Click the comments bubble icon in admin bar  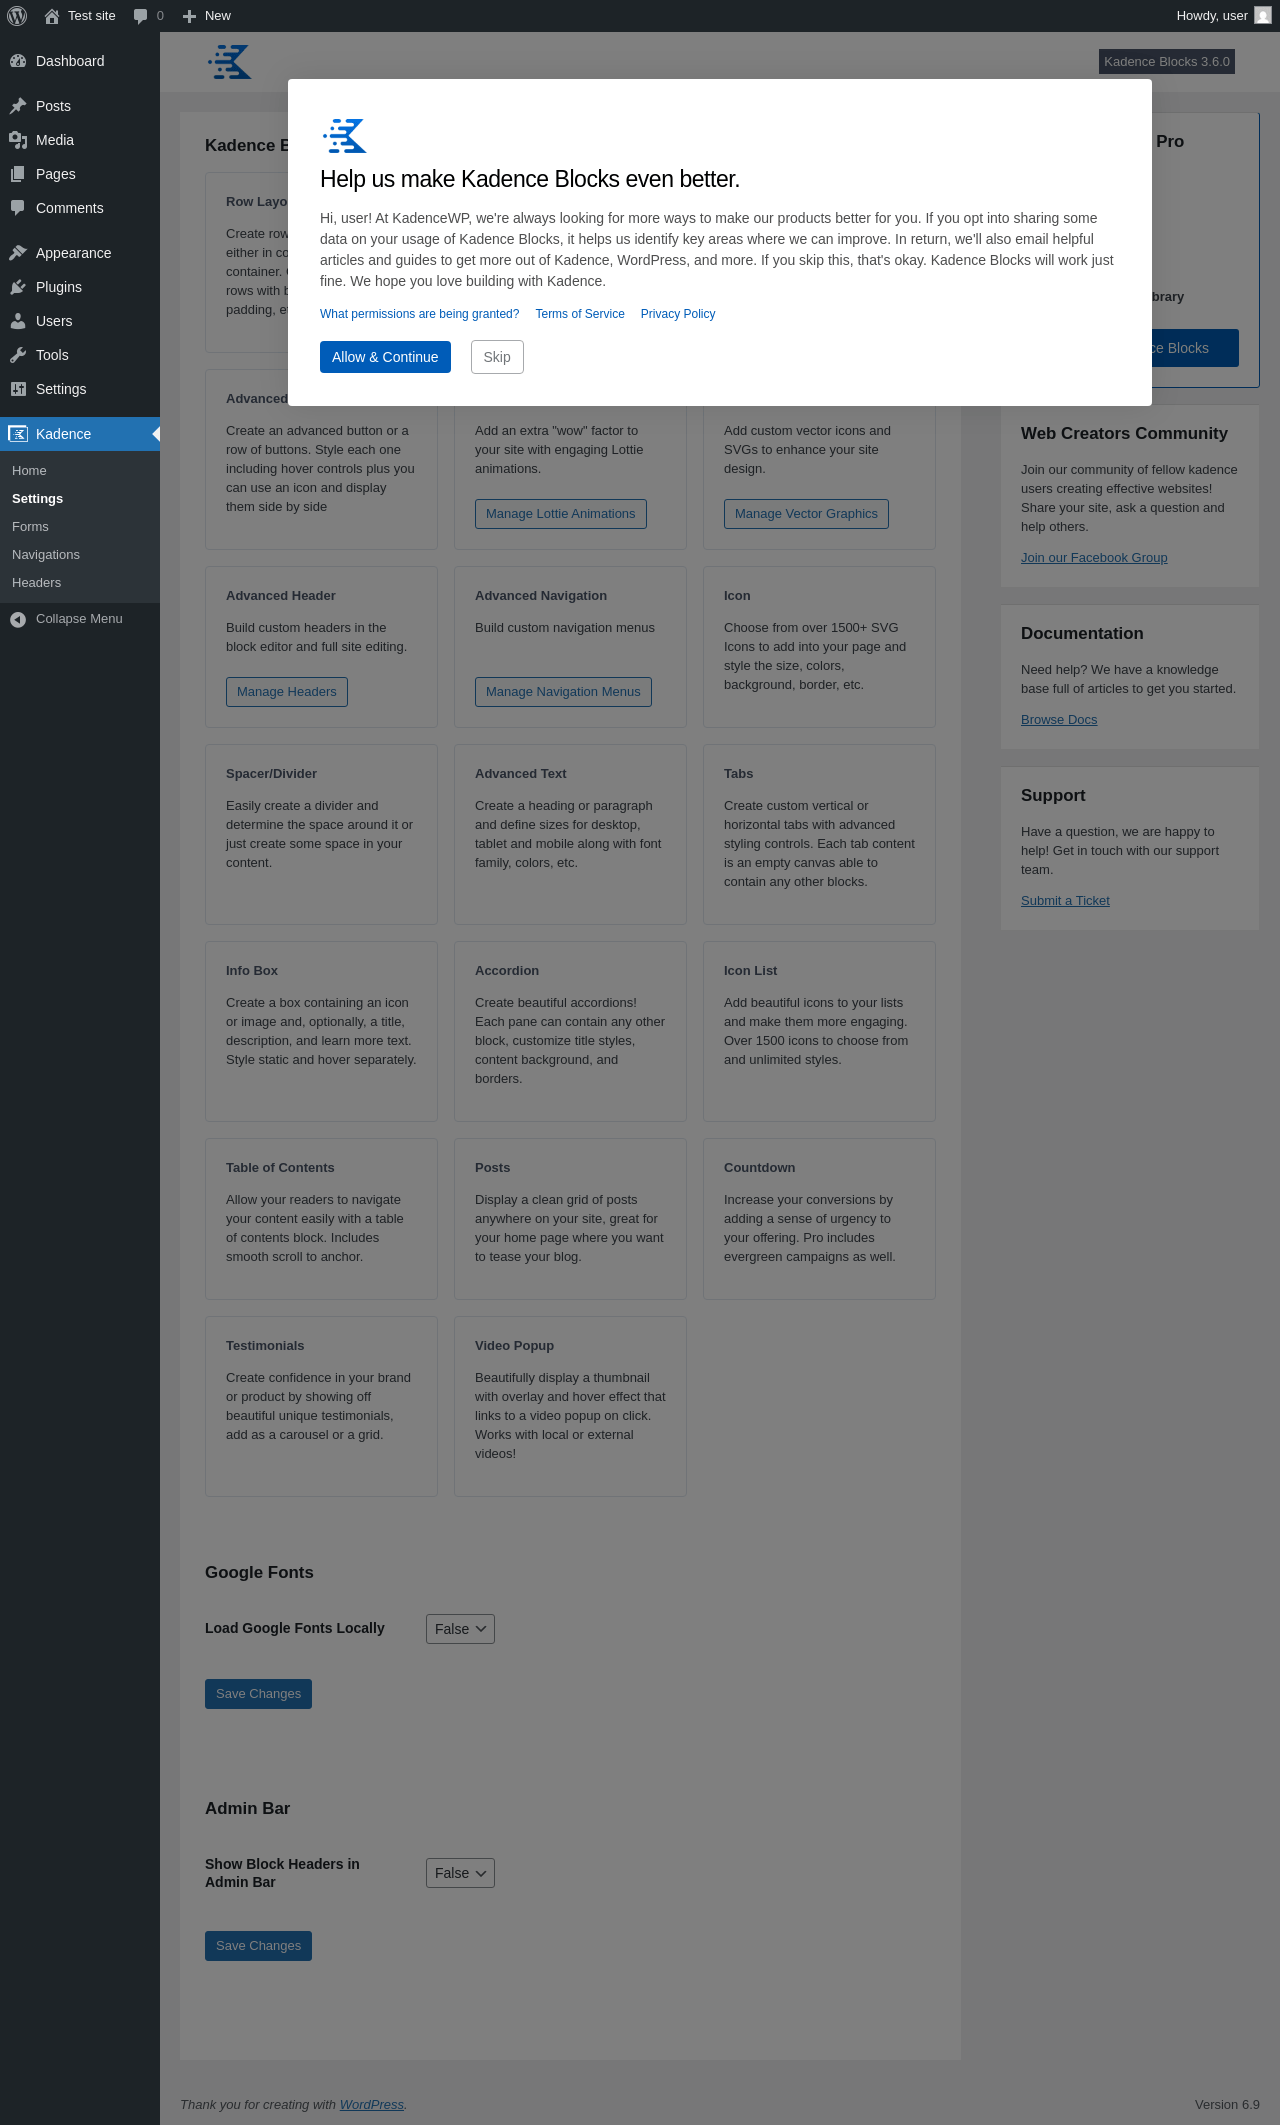140,16
